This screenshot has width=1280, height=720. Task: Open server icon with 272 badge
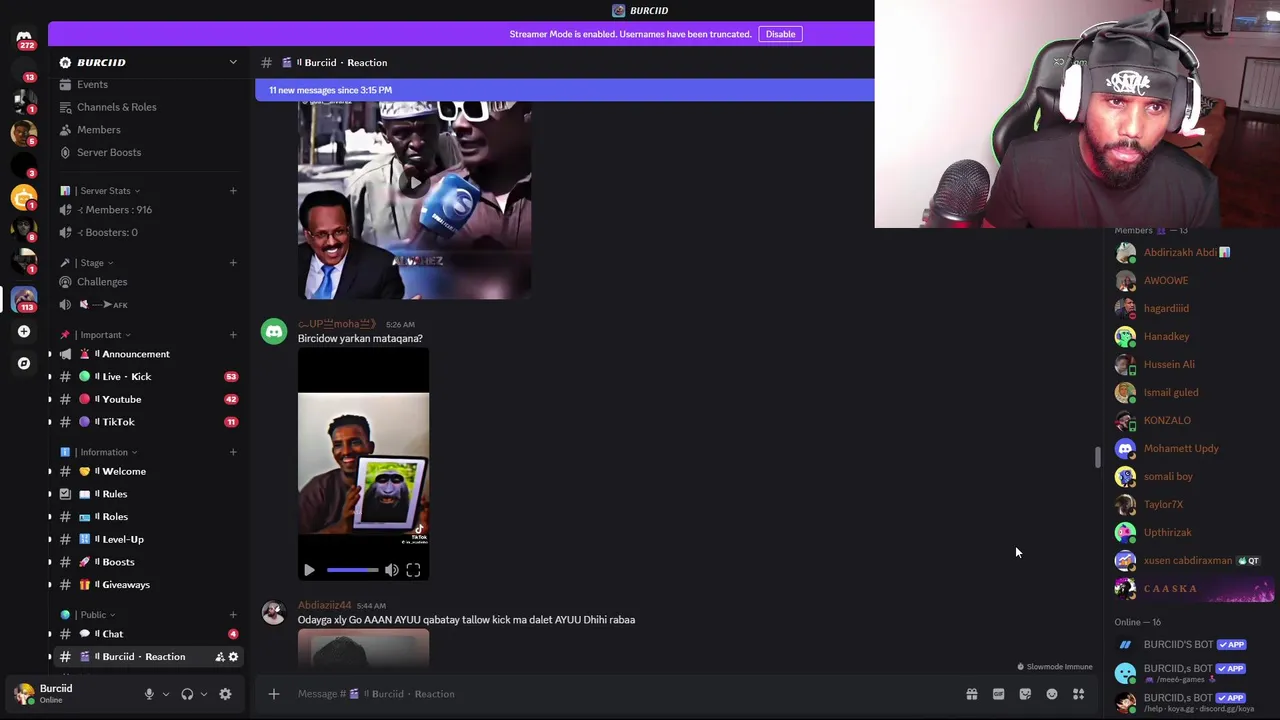[x=24, y=38]
